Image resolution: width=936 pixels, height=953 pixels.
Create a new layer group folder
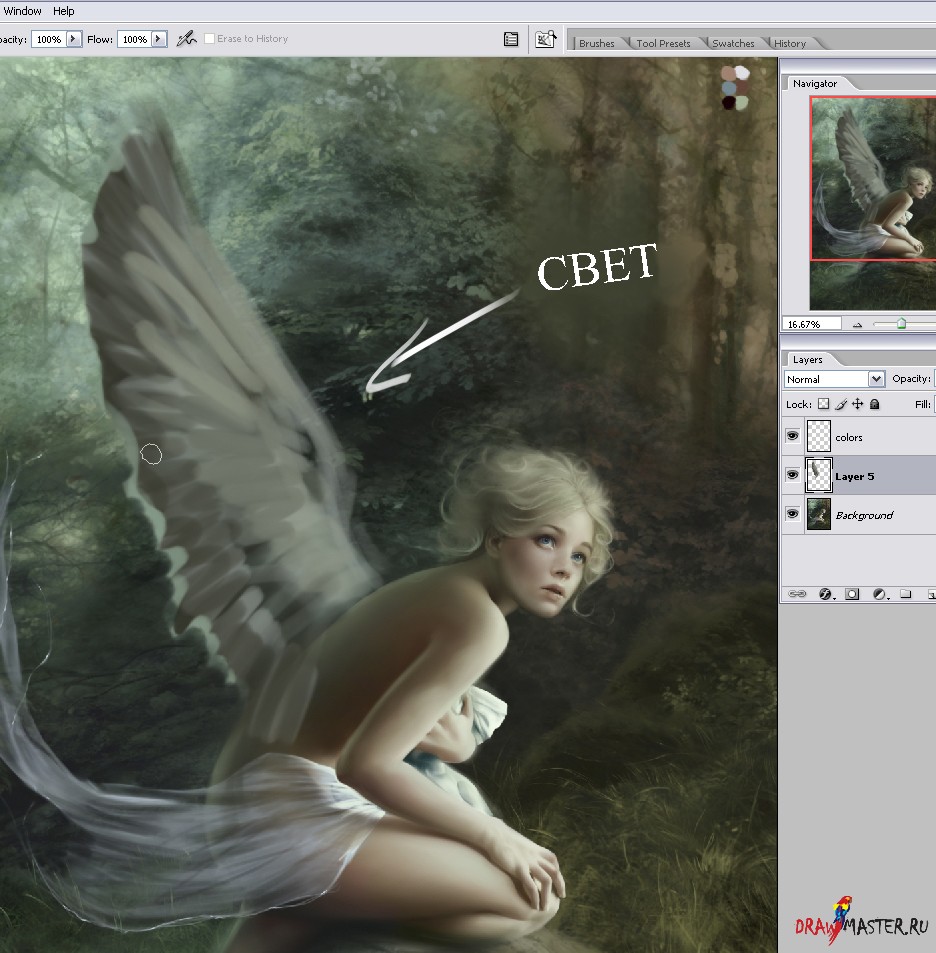point(906,594)
